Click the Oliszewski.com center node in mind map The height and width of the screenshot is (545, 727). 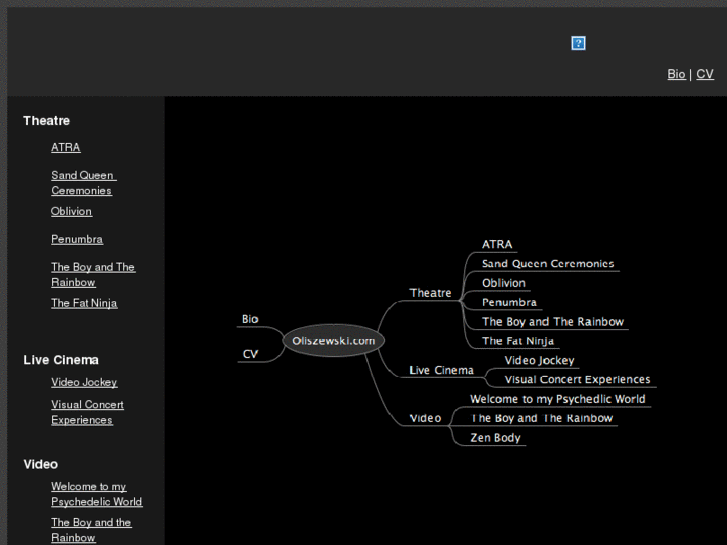(333, 340)
